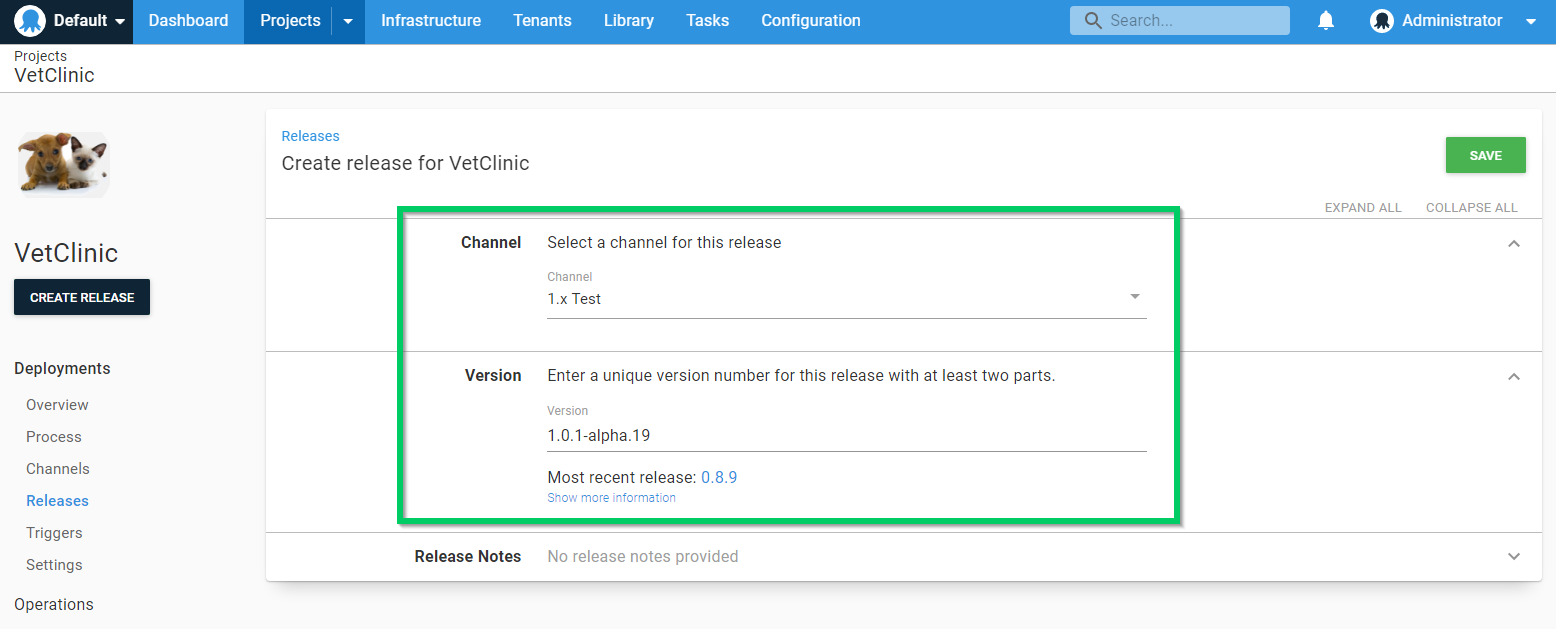1556x629 pixels.
Task: Click the Octopus logo in top-left corner
Action: (30, 21)
